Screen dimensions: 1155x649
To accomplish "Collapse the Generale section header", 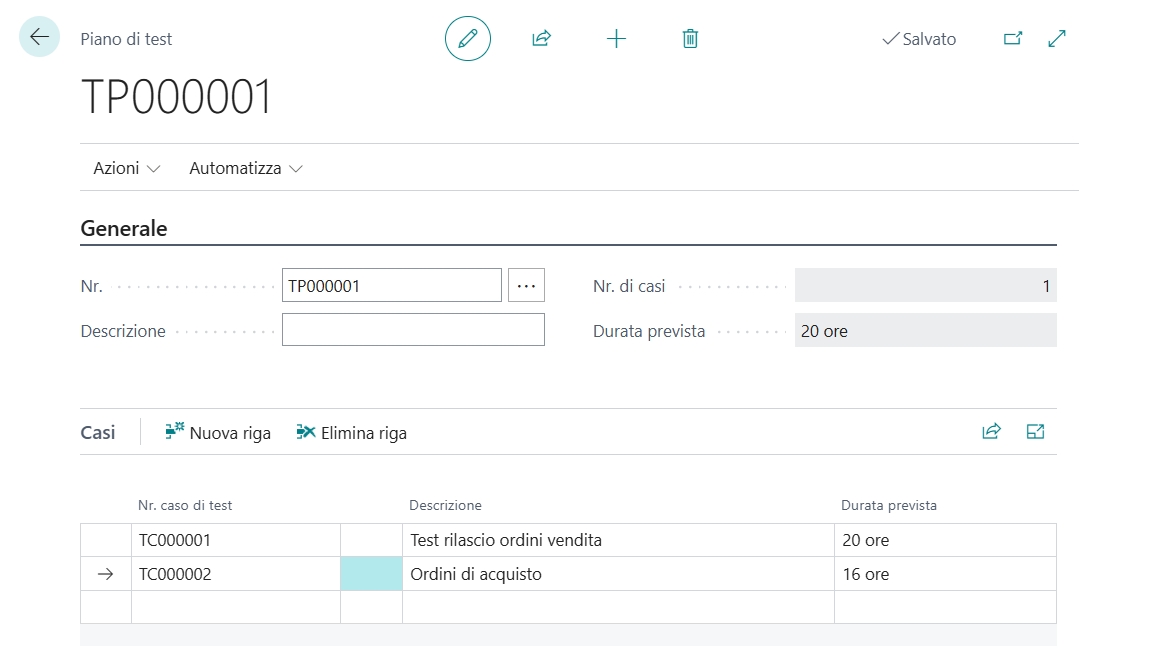I will (124, 228).
